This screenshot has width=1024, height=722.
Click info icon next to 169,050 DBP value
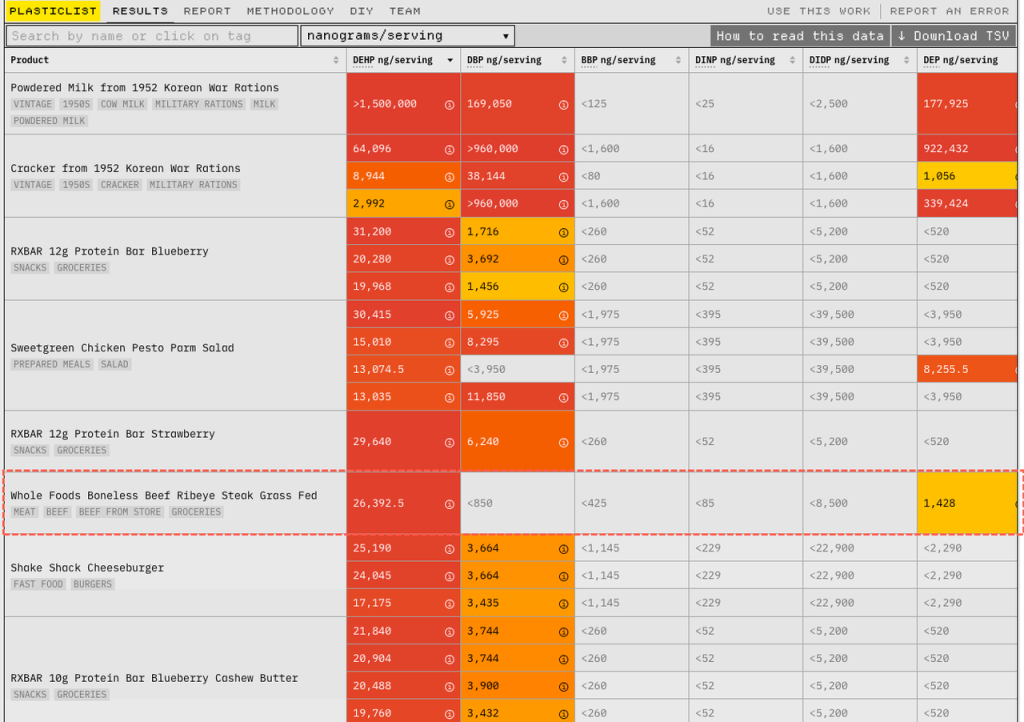564,104
